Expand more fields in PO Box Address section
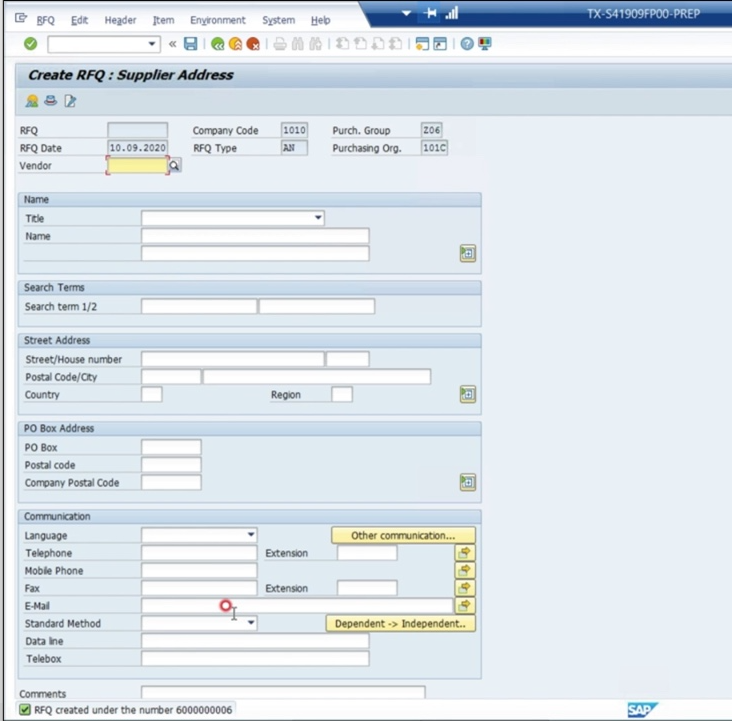Screen dimensions: 732x721 pyautogui.click(x=468, y=482)
